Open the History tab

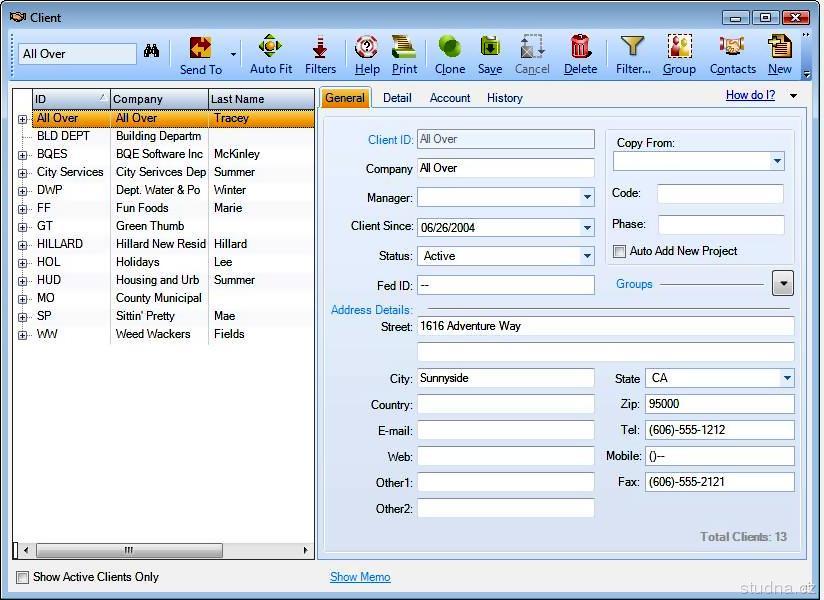[504, 98]
